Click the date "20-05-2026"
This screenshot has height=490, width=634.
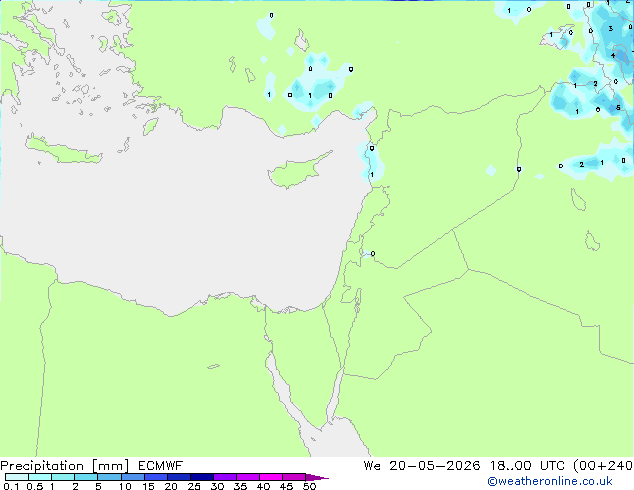pos(435,466)
